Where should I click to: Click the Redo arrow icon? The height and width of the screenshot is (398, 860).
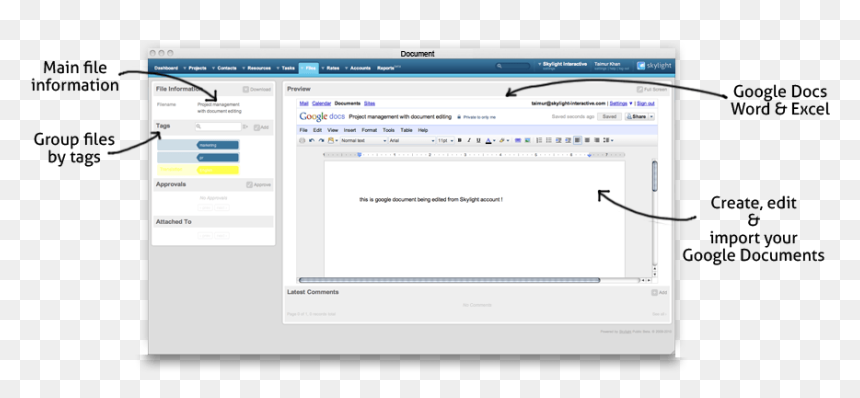(x=321, y=140)
